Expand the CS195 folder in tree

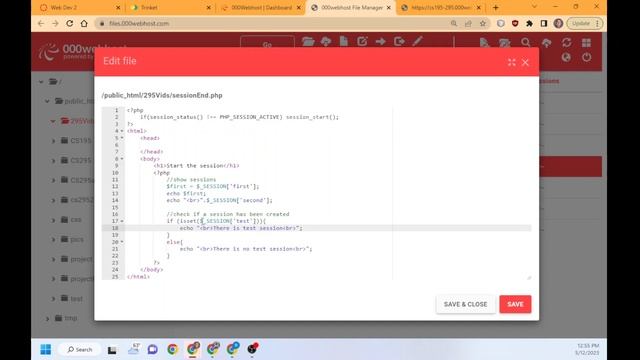coord(53,141)
